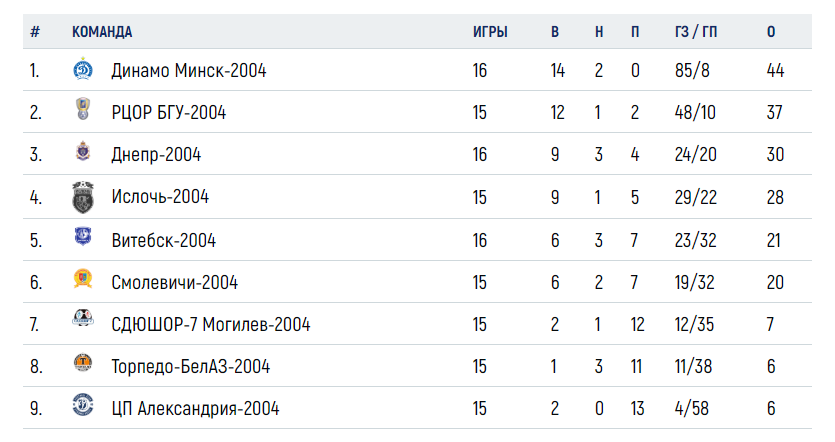Click the ЦП Александрия-2004 round logo
Screen dimensions: 835x442
tap(83, 405)
